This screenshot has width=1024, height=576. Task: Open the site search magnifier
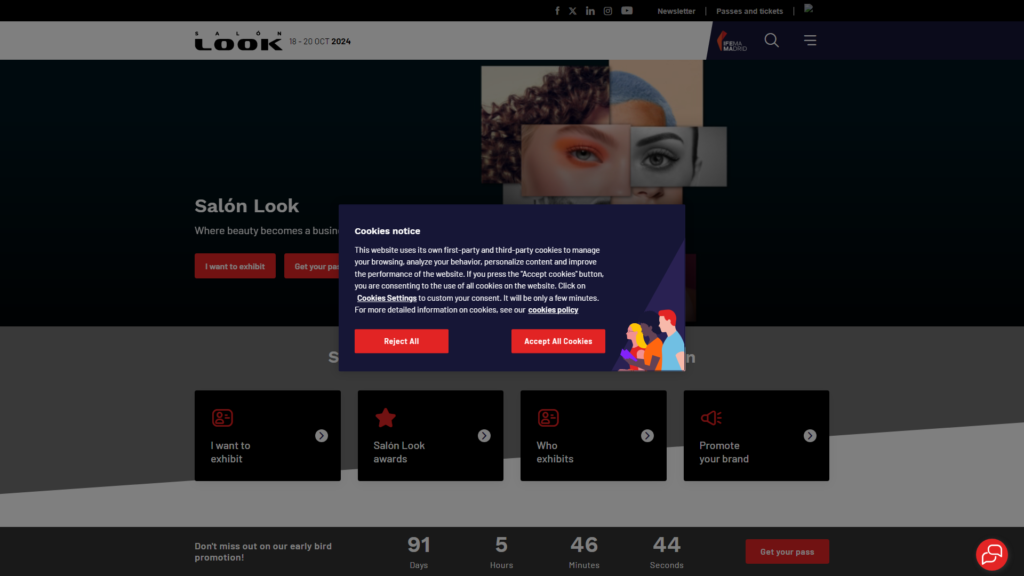[x=772, y=40]
